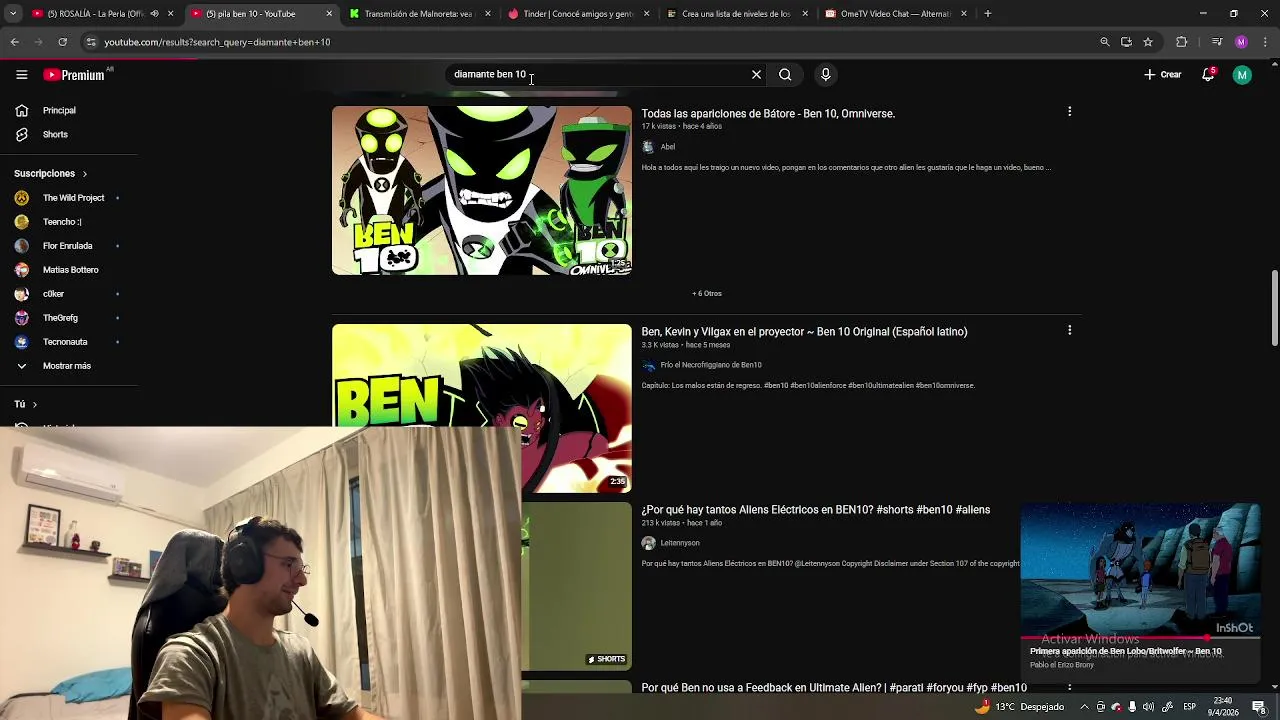Image resolution: width=1280 pixels, height=720 pixels.
Task: Open Windows notification center
Action: point(1259,707)
